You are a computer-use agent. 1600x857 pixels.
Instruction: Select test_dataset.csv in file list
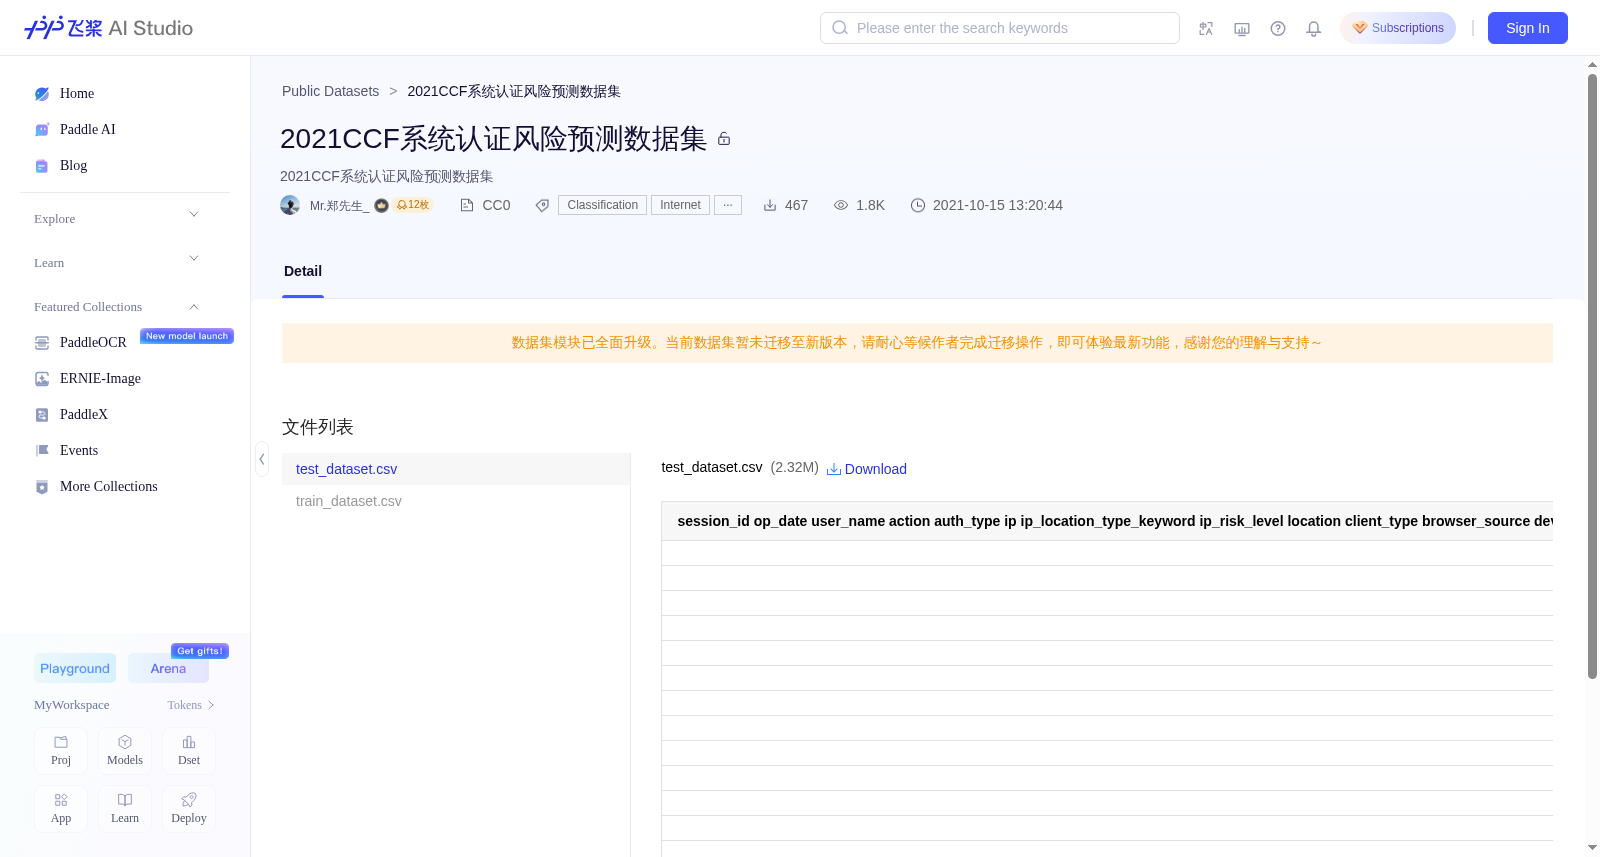[x=456, y=469]
